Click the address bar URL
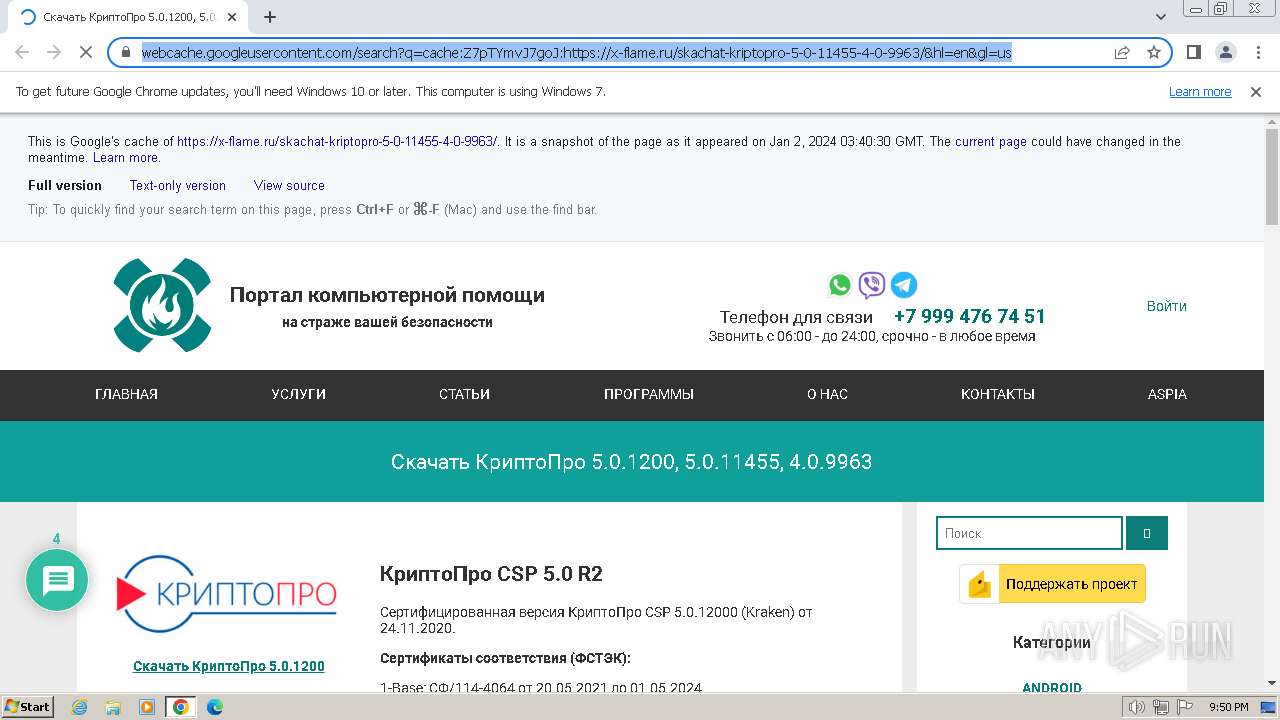Screen dimensions: 1280x720 tap(576, 52)
